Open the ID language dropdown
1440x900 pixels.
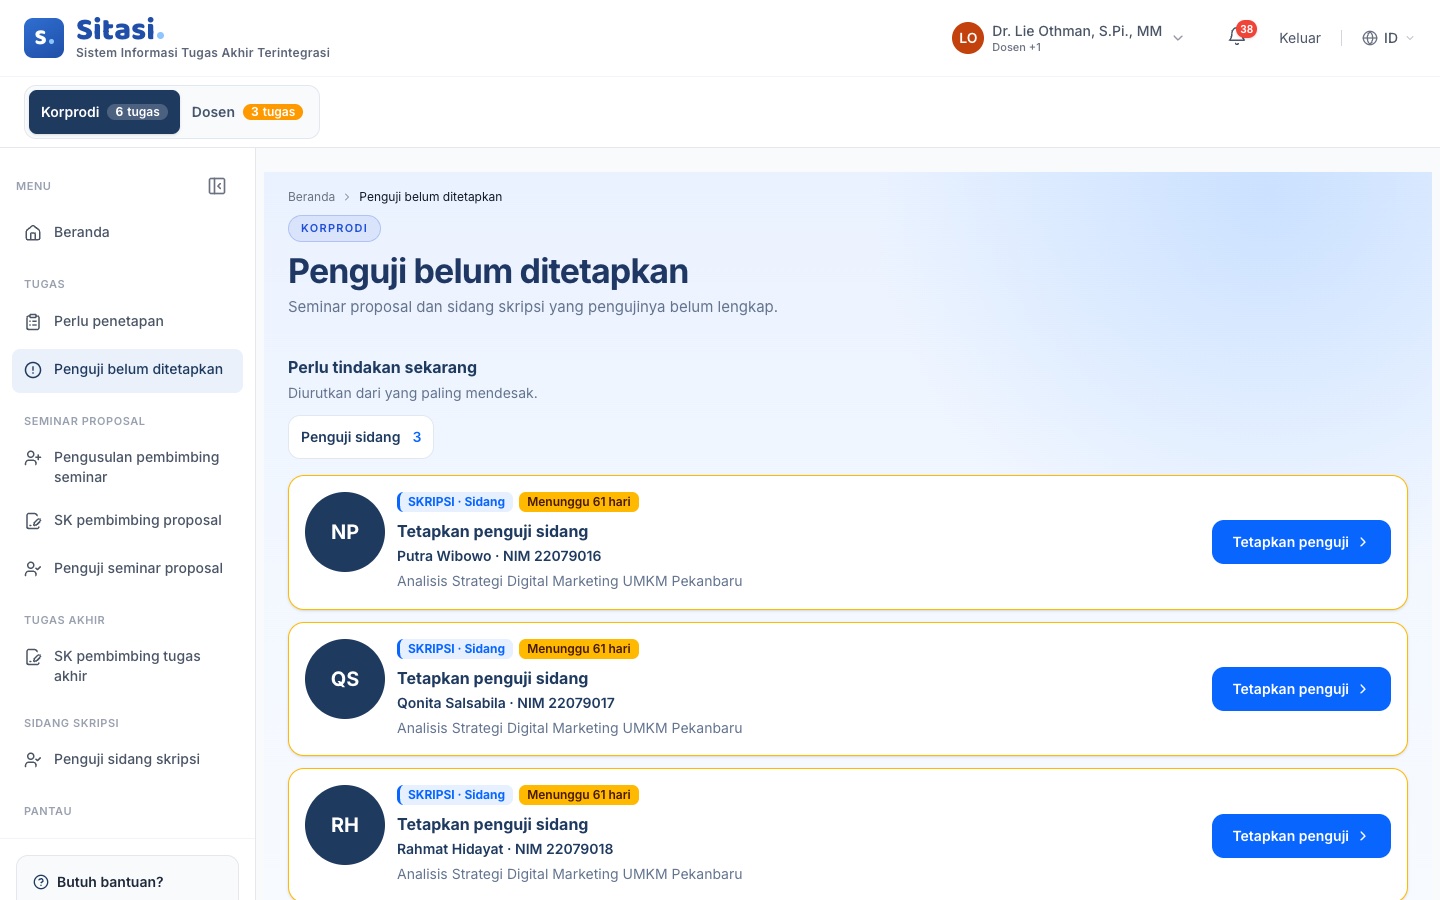click(x=1389, y=38)
